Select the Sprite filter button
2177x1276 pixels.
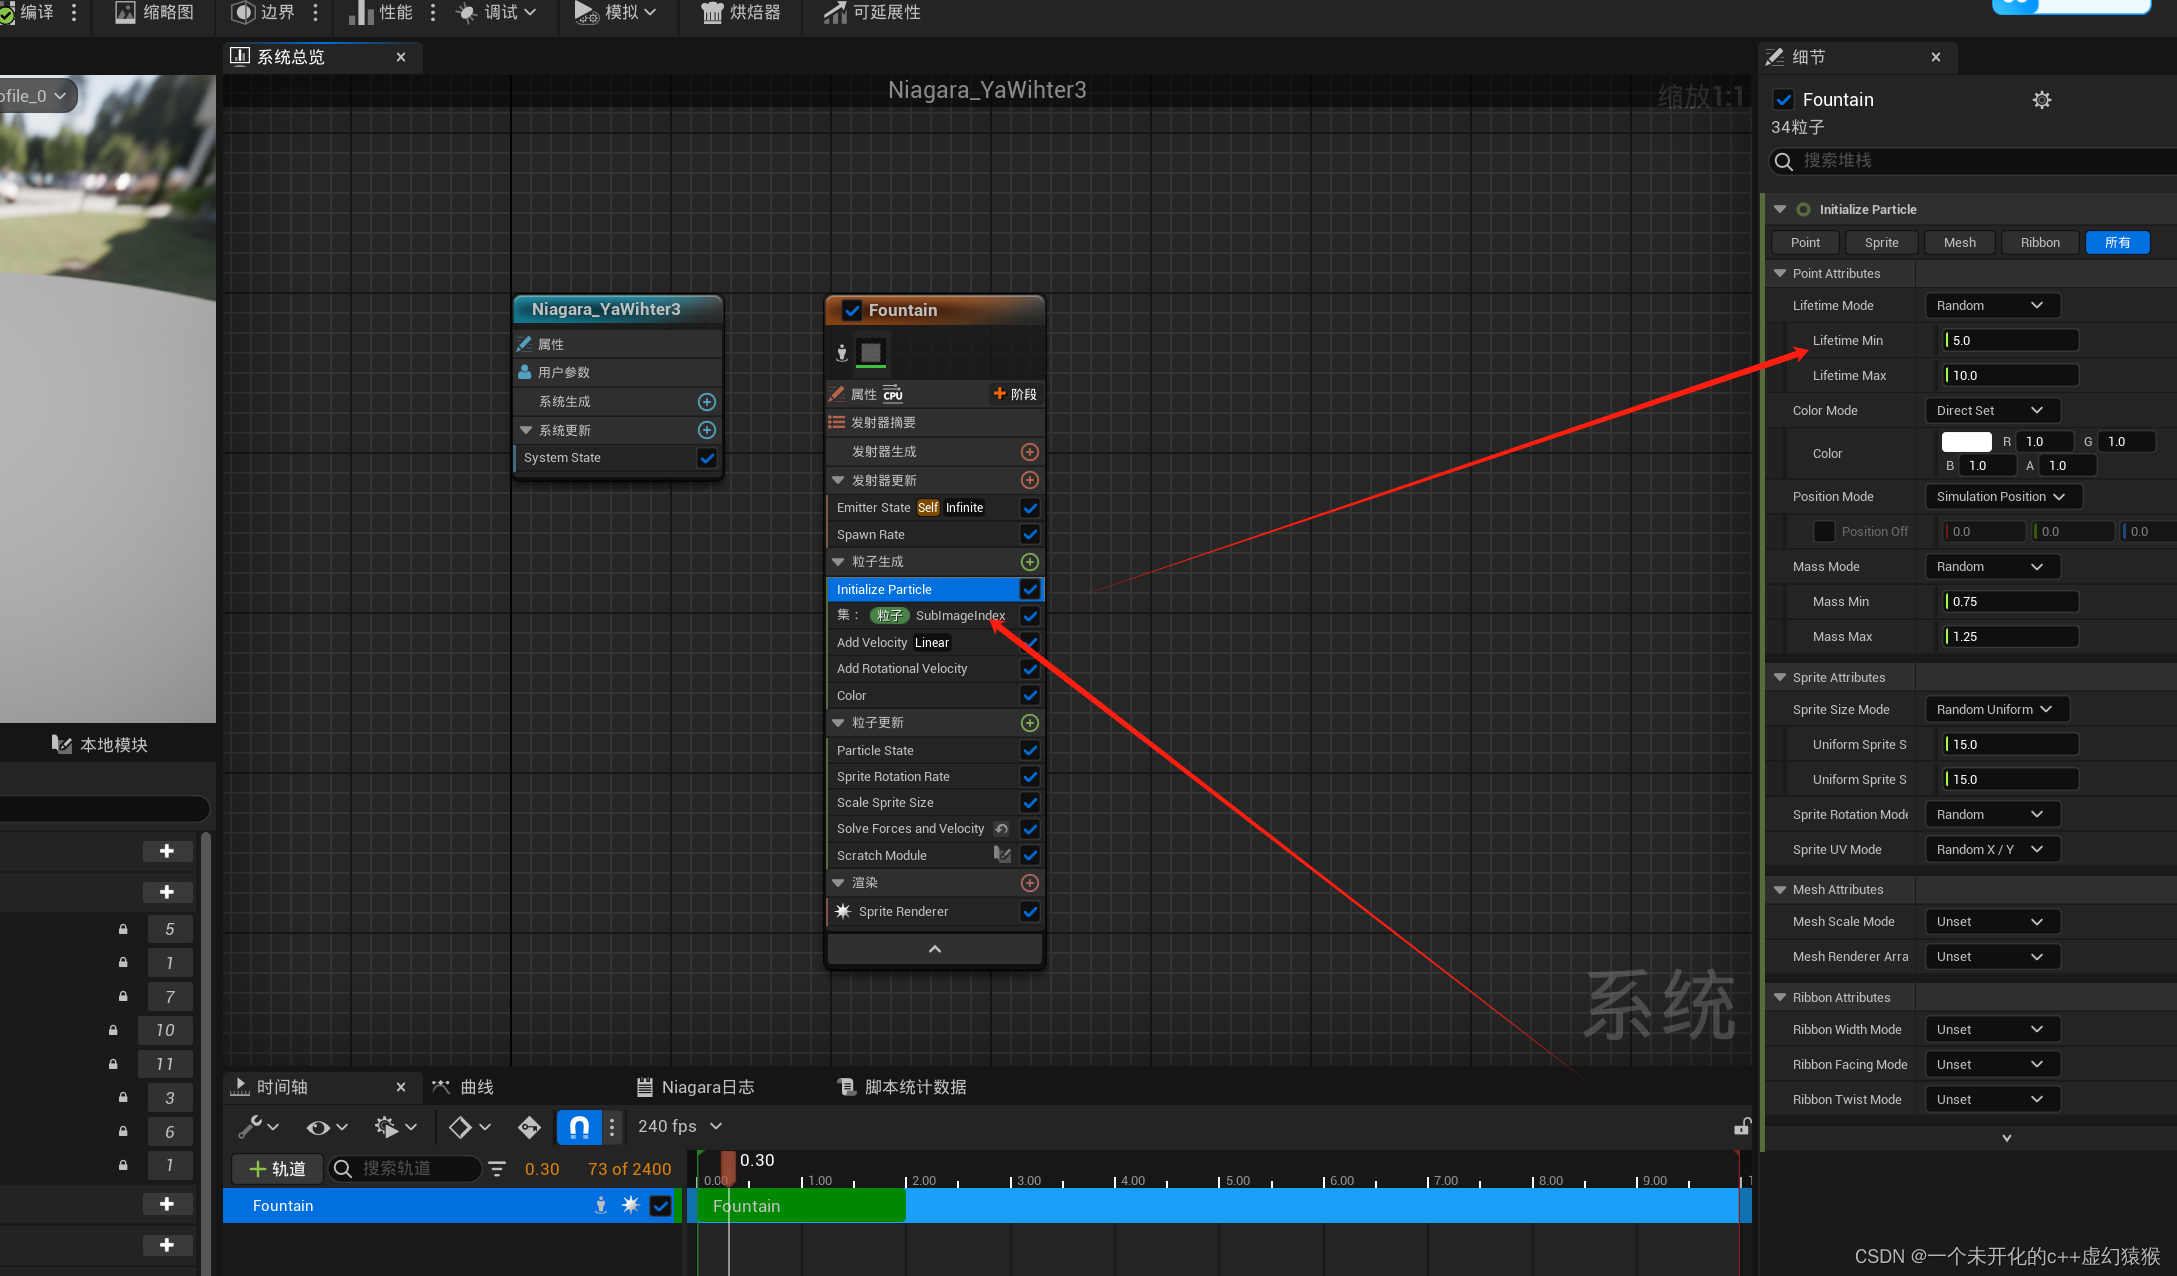click(1881, 243)
